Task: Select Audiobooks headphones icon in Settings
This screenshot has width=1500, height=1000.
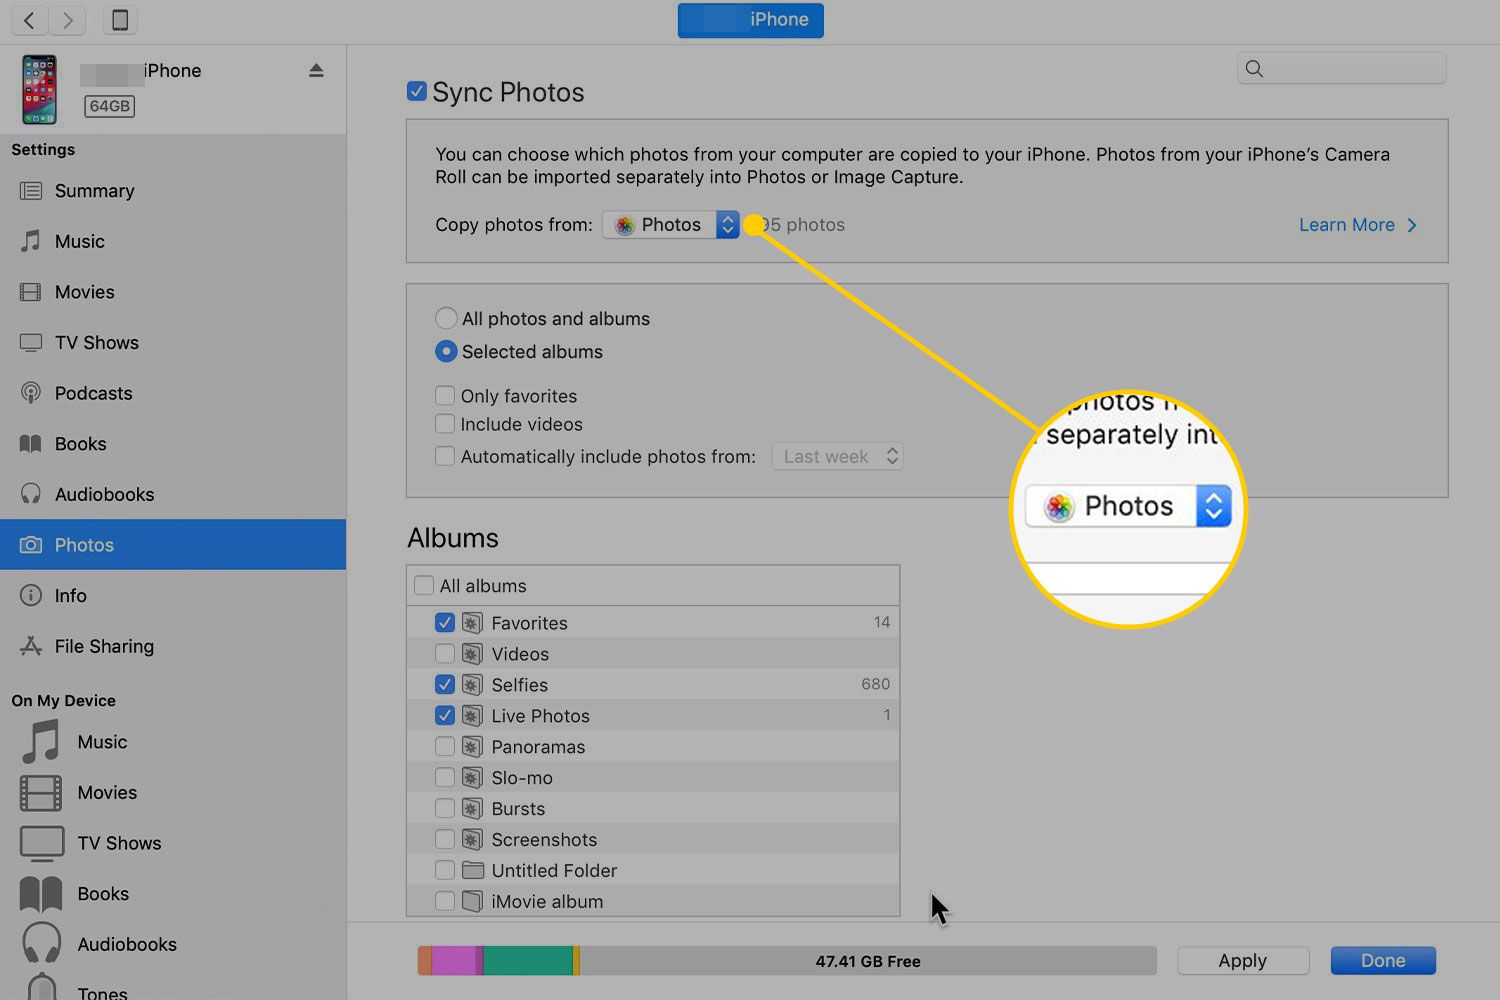Action: pos(31,494)
